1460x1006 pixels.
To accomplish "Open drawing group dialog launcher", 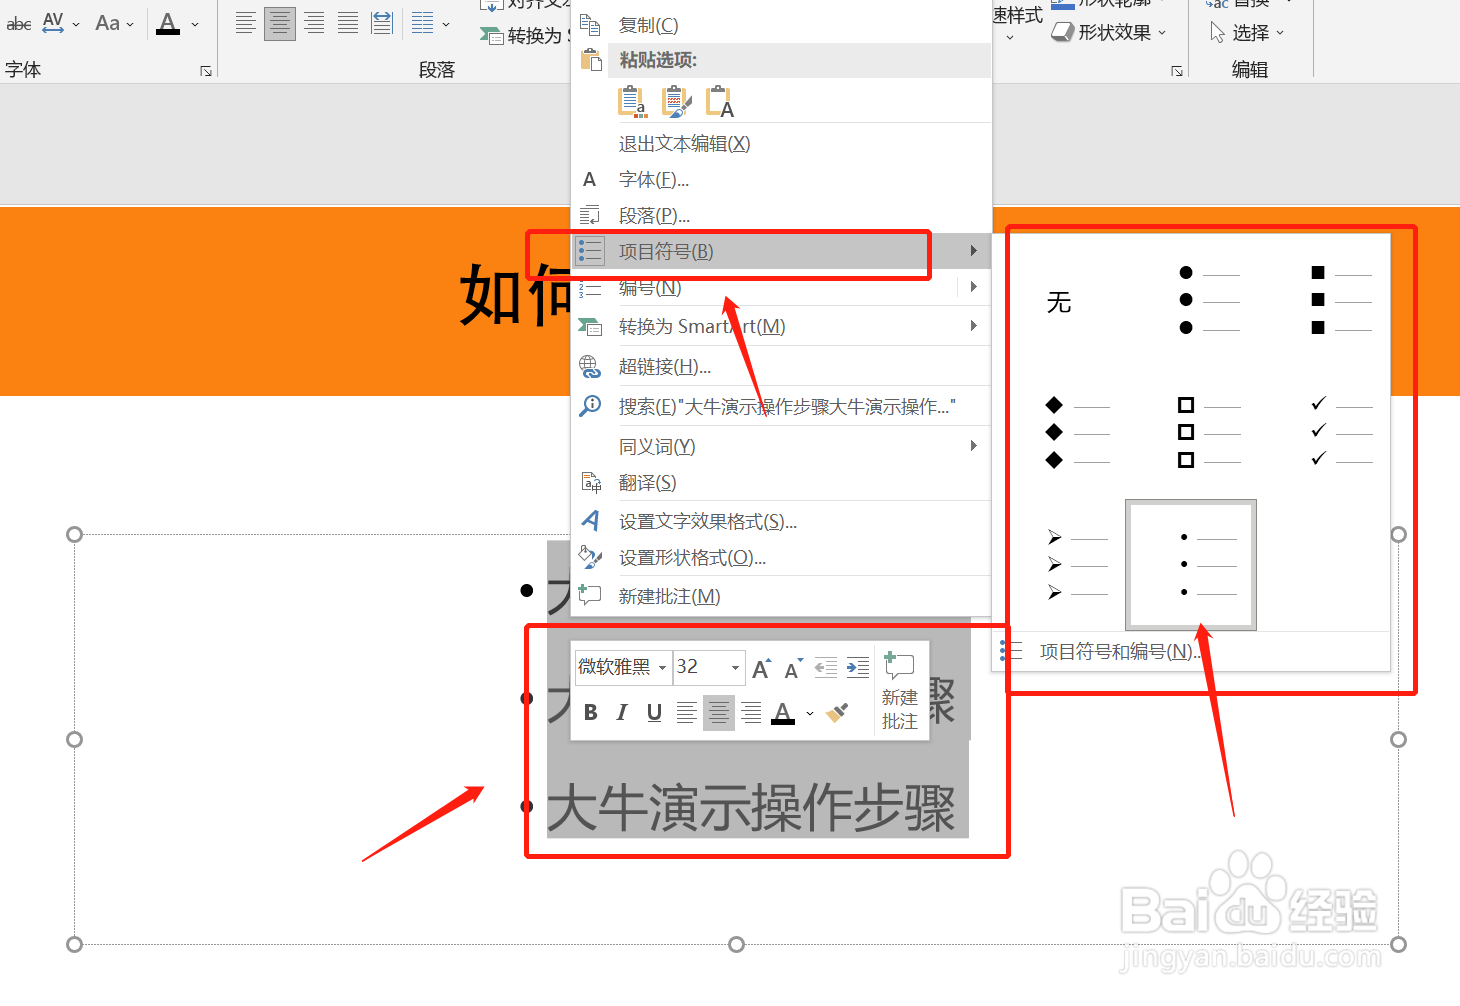I will coord(1177,71).
